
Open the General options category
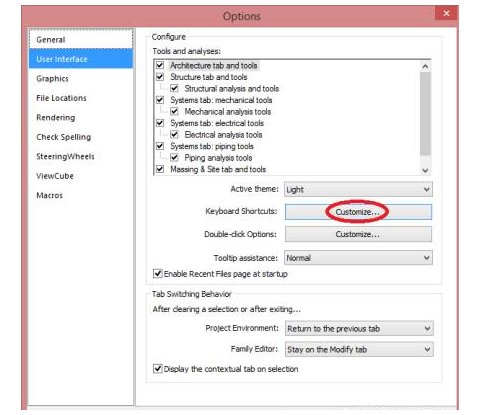click(81, 40)
